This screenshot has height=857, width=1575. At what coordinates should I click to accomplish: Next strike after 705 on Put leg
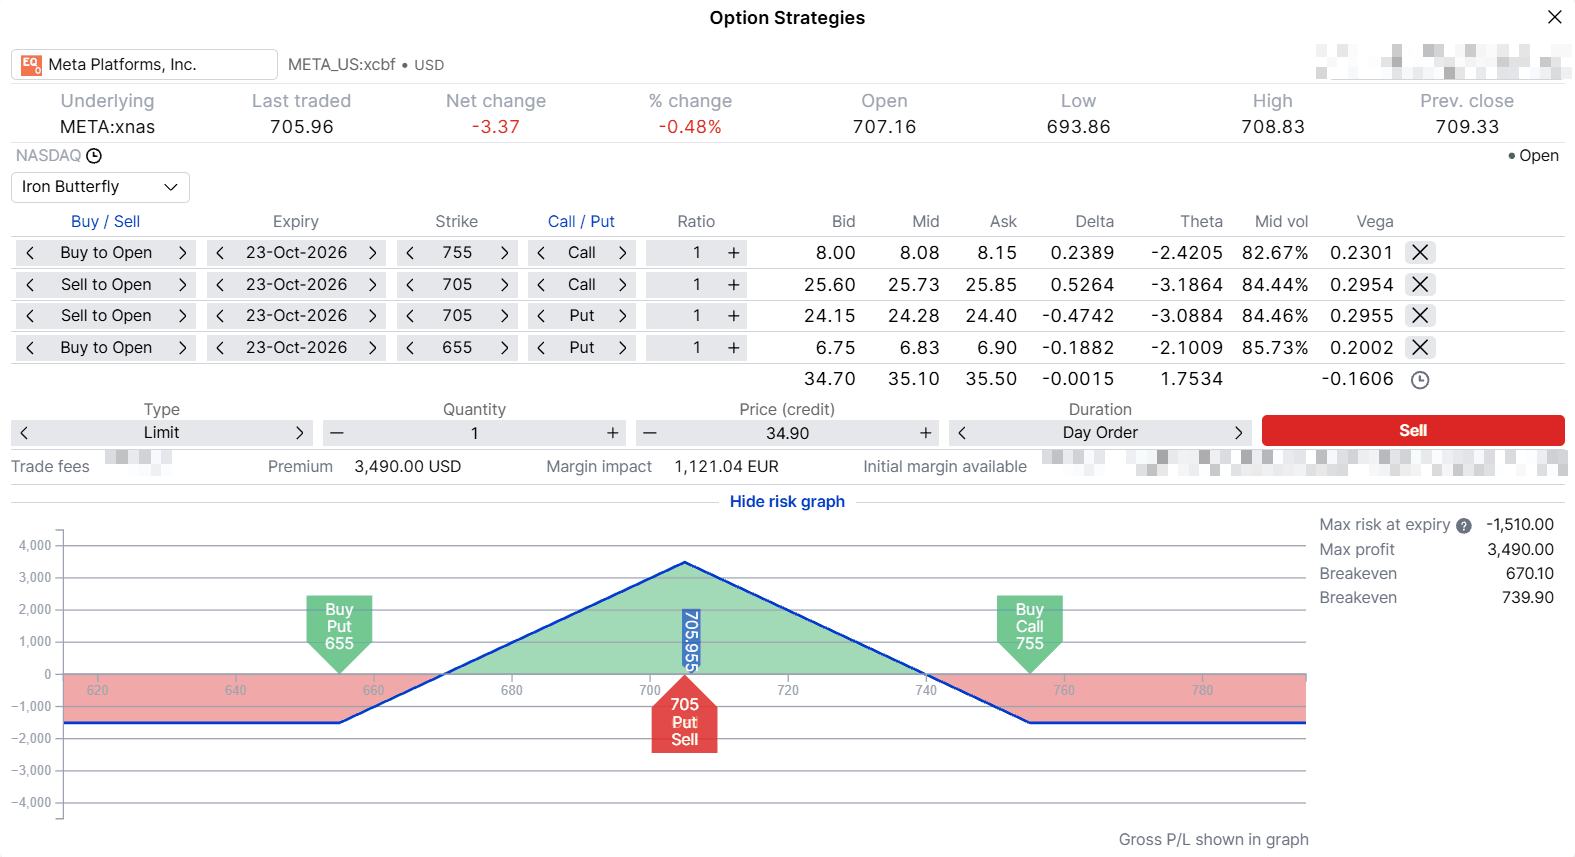tap(505, 316)
